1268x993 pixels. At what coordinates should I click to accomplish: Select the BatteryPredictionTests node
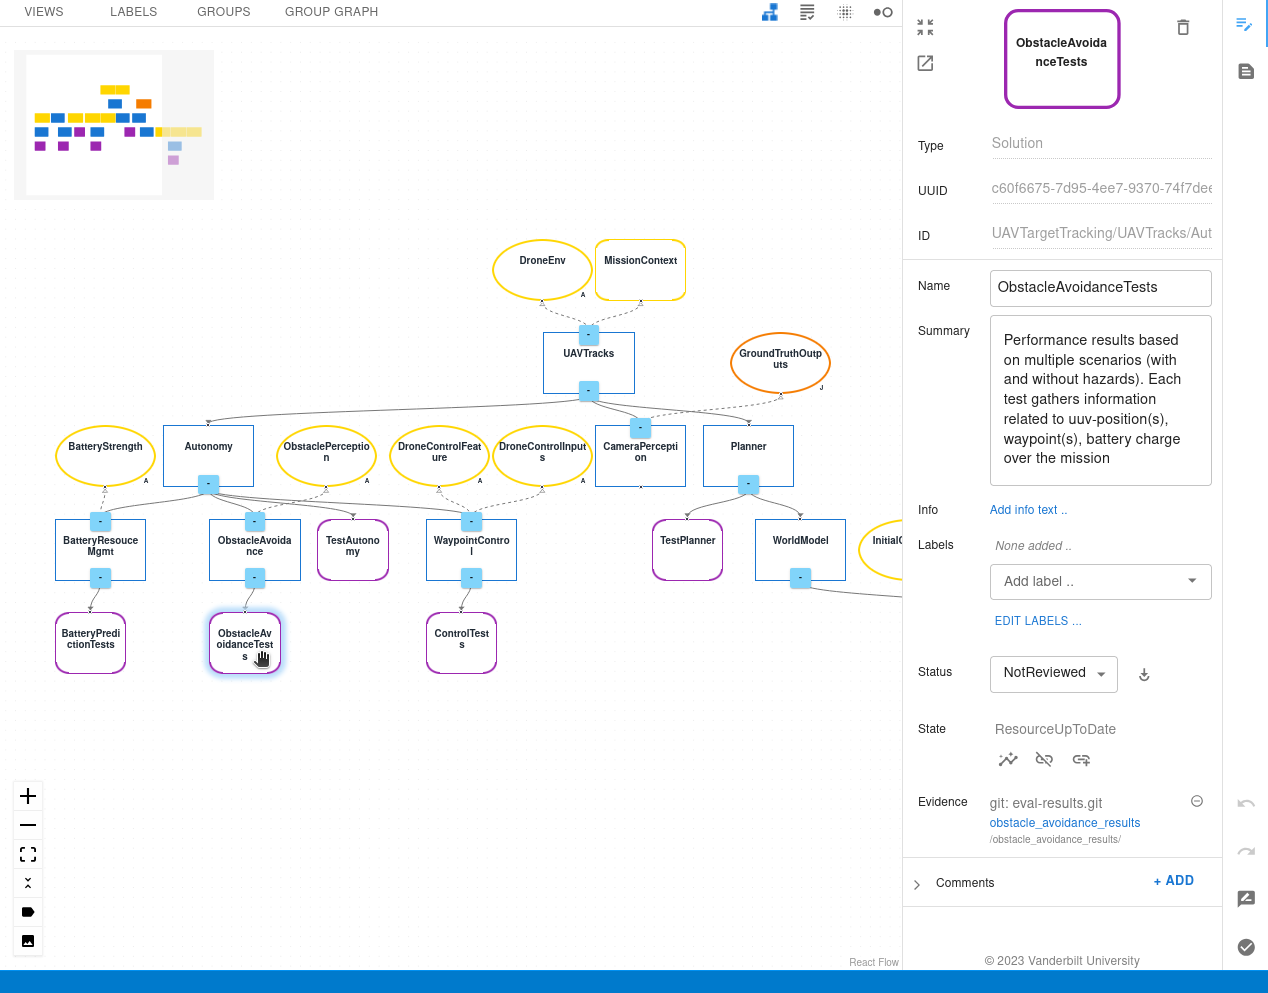[x=91, y=643]
